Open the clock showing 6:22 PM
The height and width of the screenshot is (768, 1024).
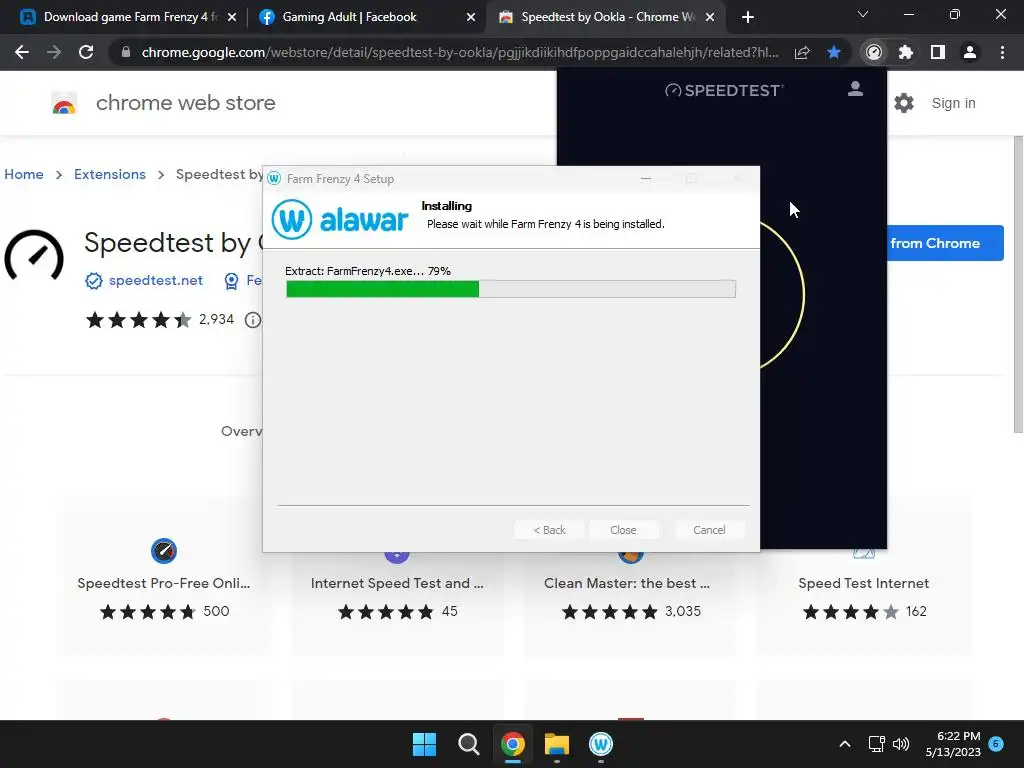tap(953, 744)
